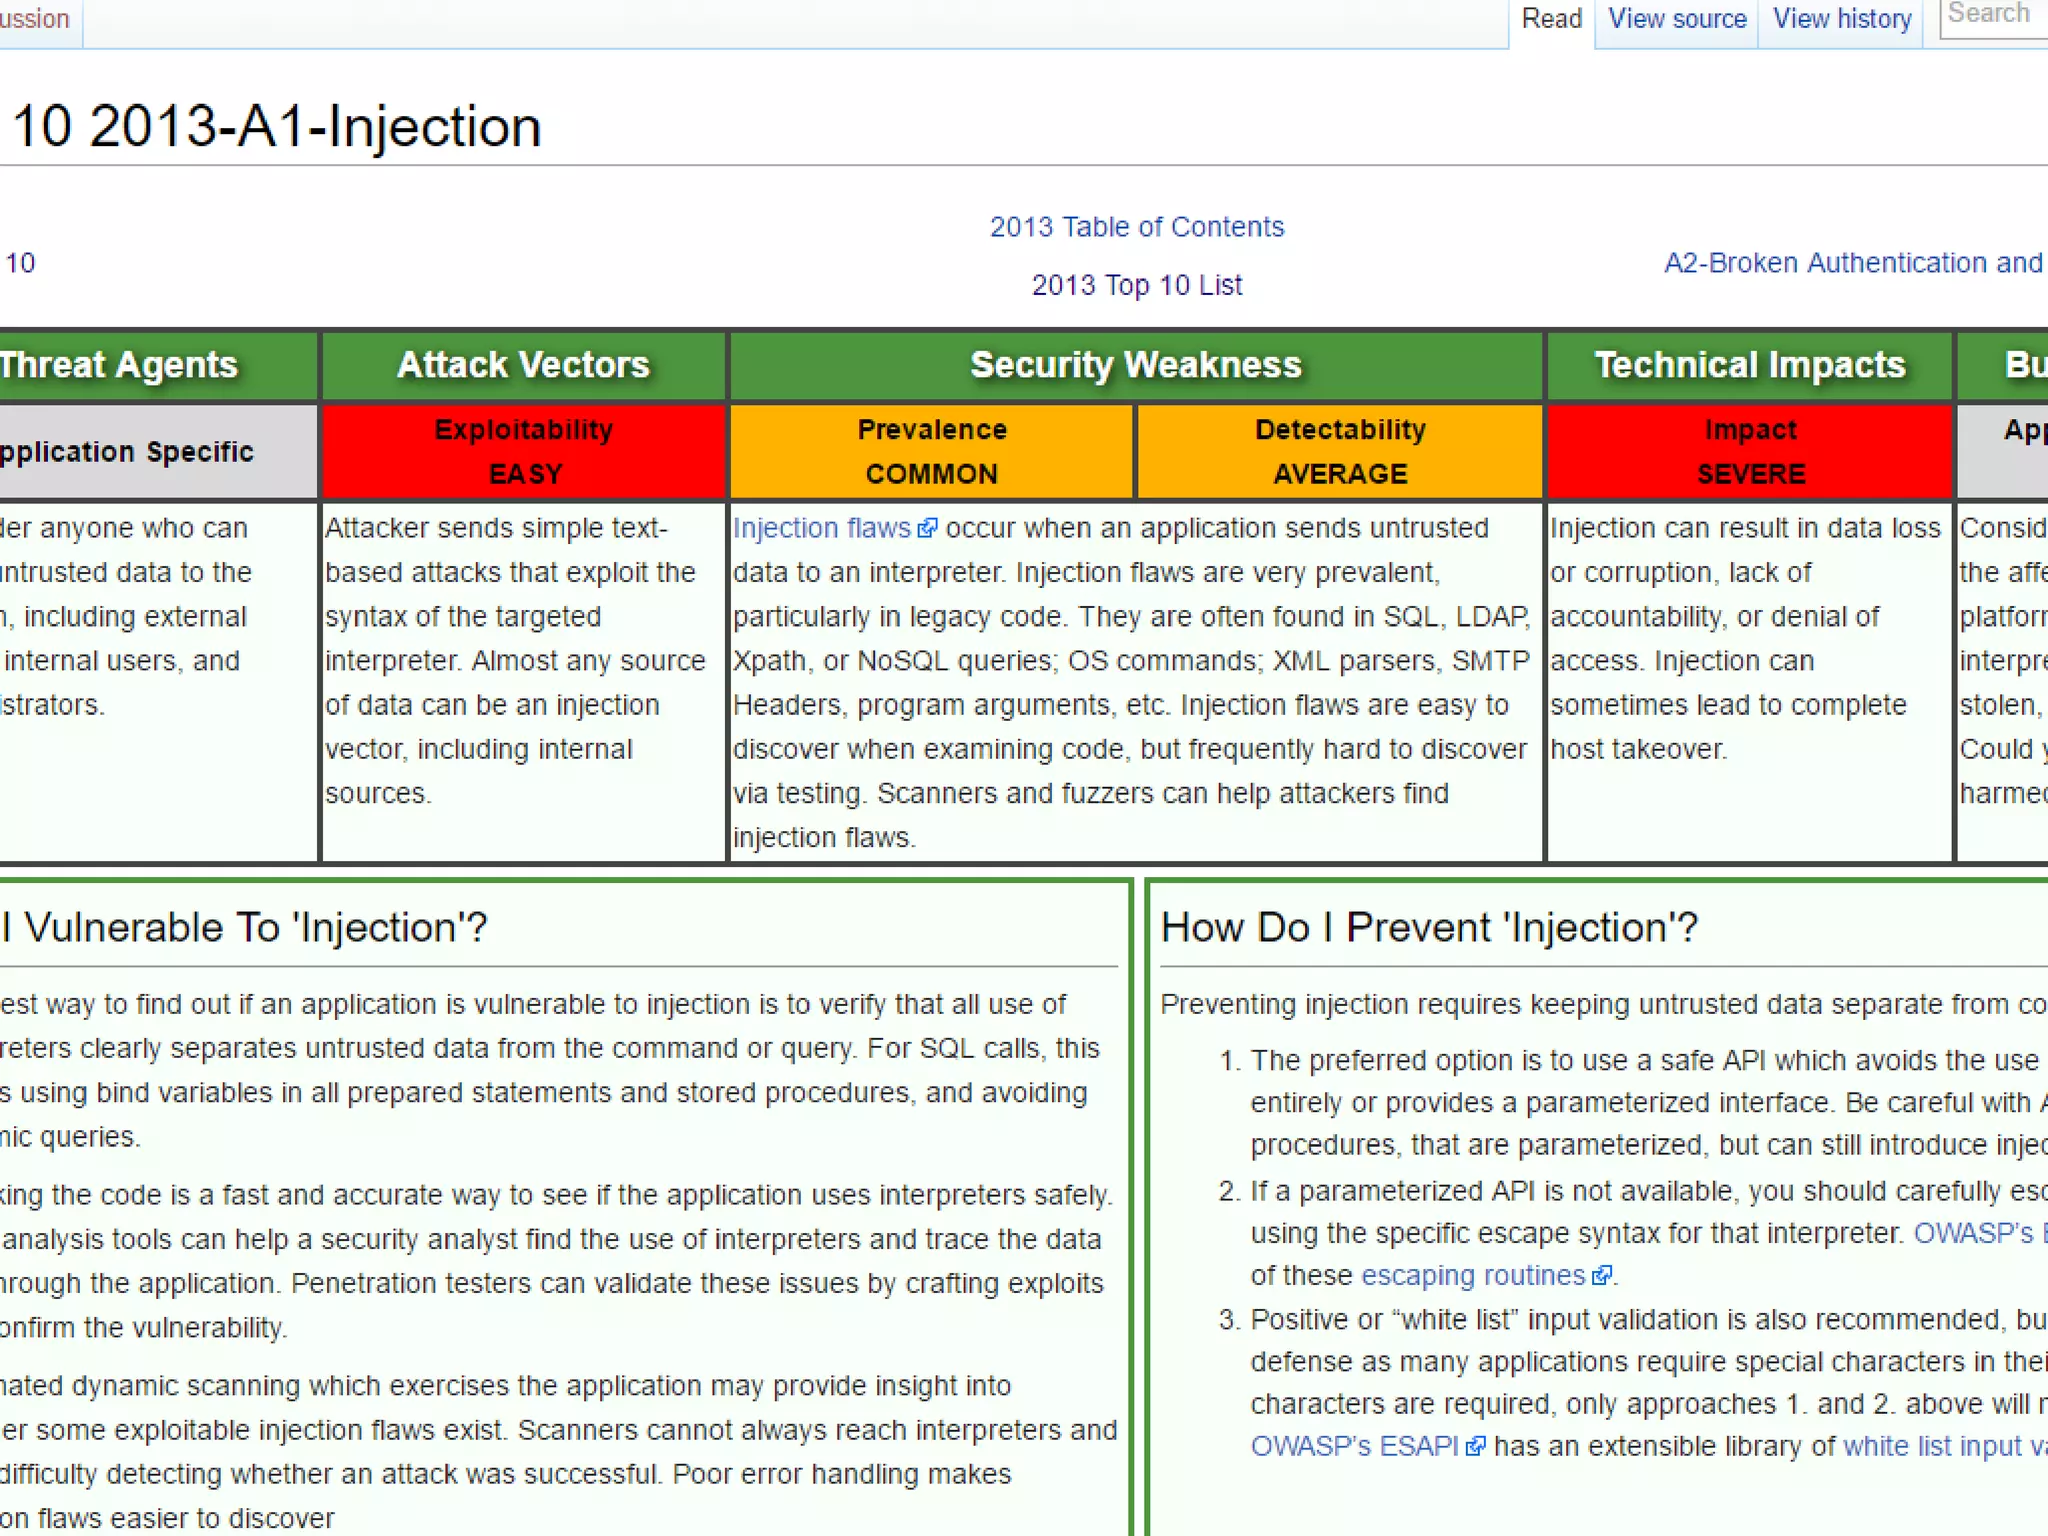Click the Security Weakness green header

(1135, 365)
